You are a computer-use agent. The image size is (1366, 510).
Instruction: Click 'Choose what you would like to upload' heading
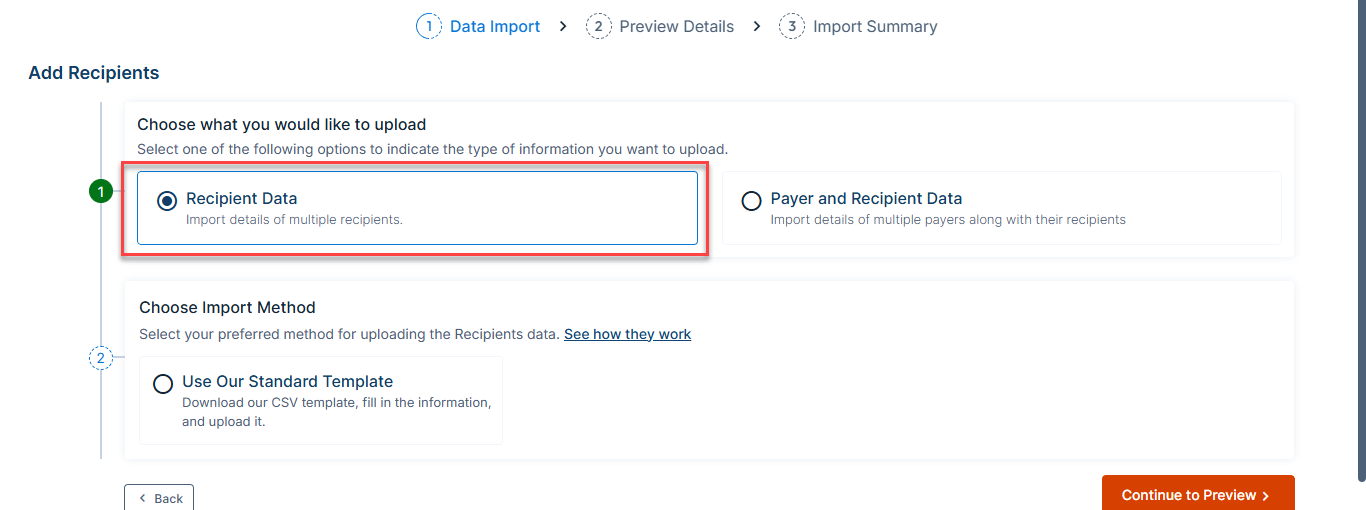point(282,125)
